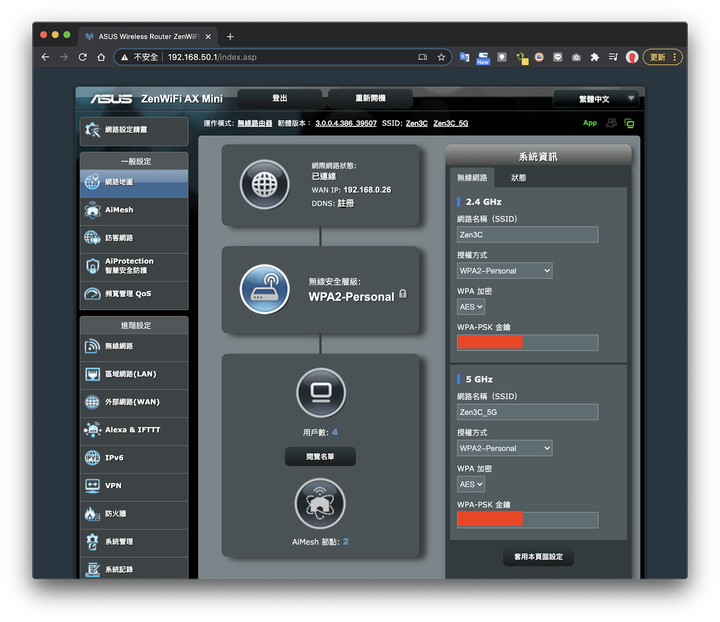
Task: Click the DDNS register link (註冊)
Action: (346, 203)
